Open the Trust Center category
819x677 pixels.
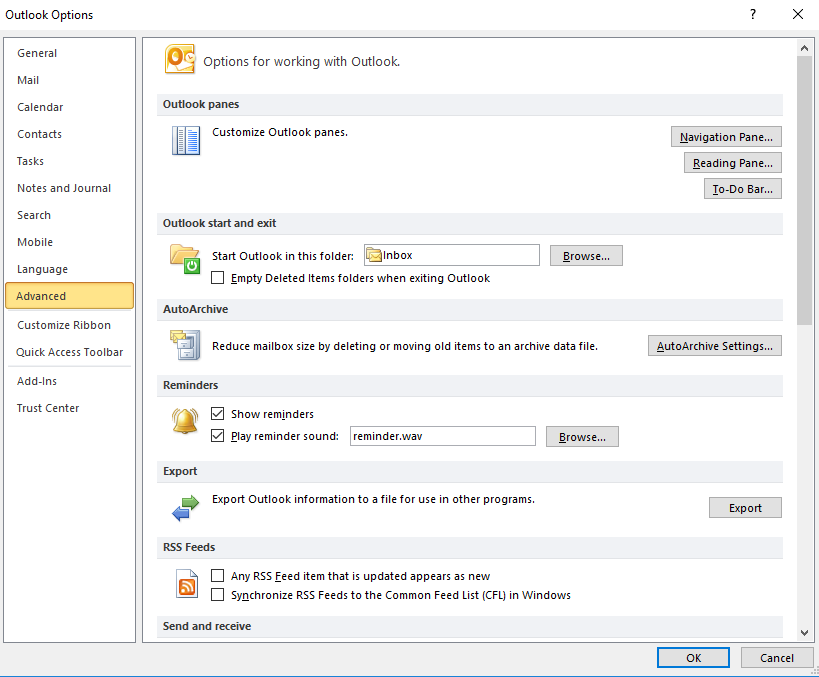[69, 408]
